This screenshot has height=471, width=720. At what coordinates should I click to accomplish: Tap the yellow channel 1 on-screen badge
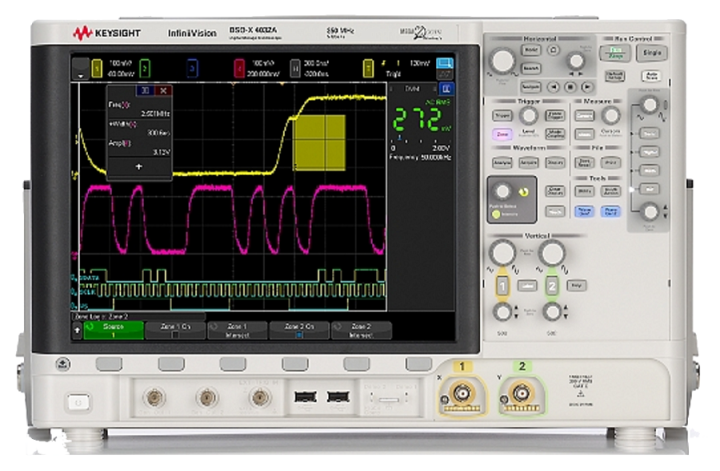(96, 69)
